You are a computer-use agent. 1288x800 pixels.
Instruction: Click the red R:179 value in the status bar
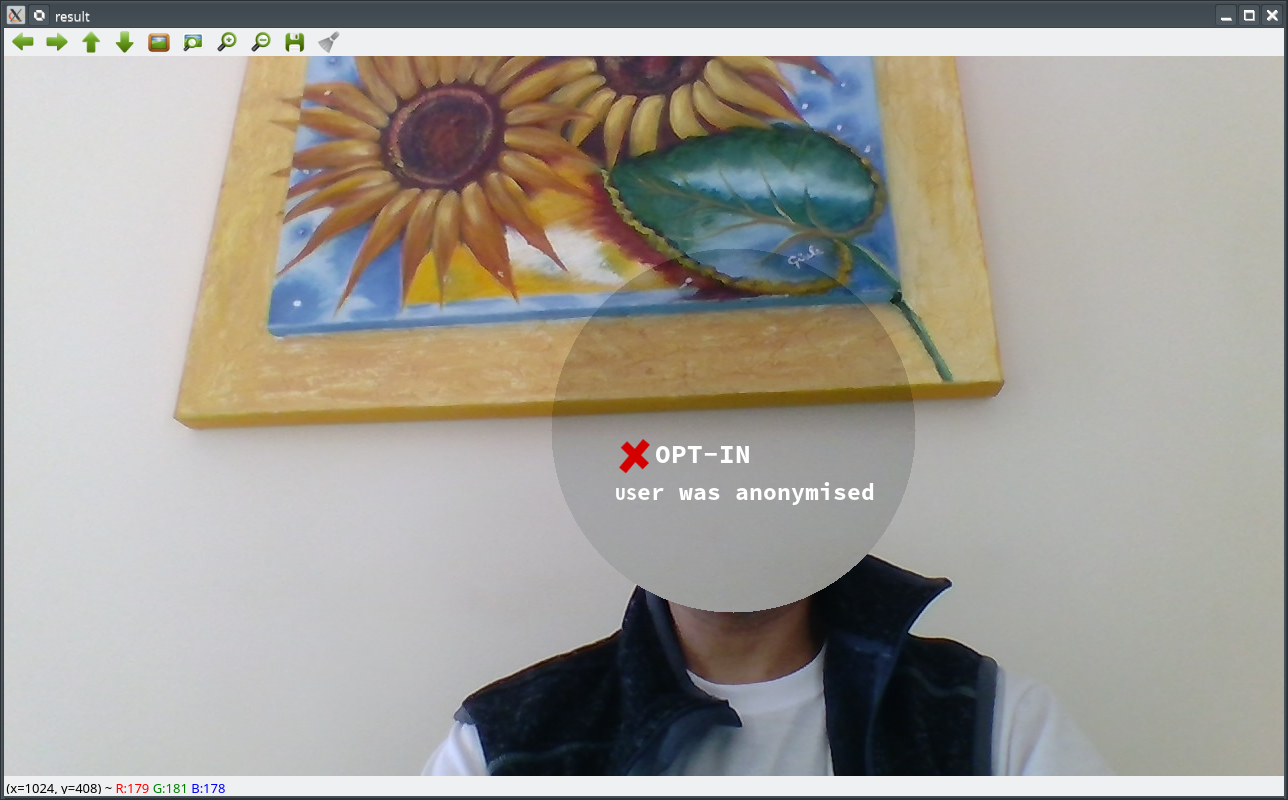click(x=132, y=788)
